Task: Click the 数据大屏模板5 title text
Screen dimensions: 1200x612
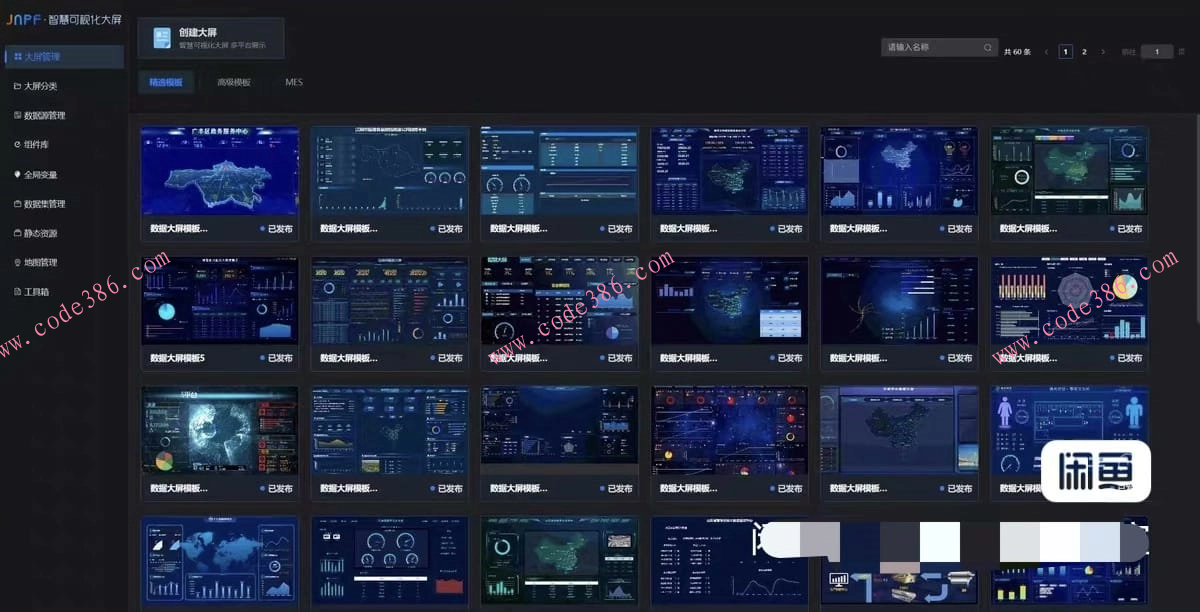Action: coord(178,358)
